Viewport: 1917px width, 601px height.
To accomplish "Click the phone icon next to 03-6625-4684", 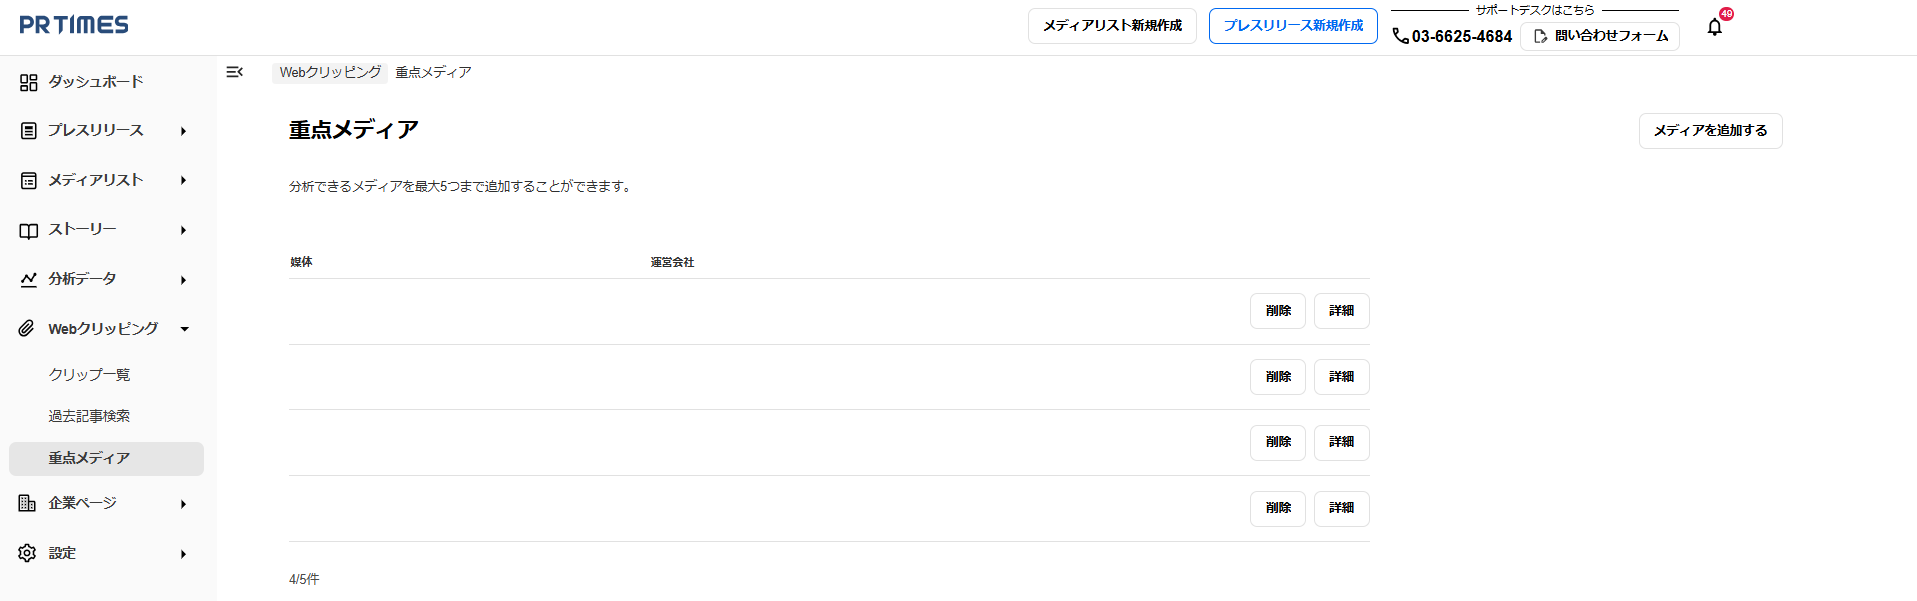I will [x=1398, y=35].
